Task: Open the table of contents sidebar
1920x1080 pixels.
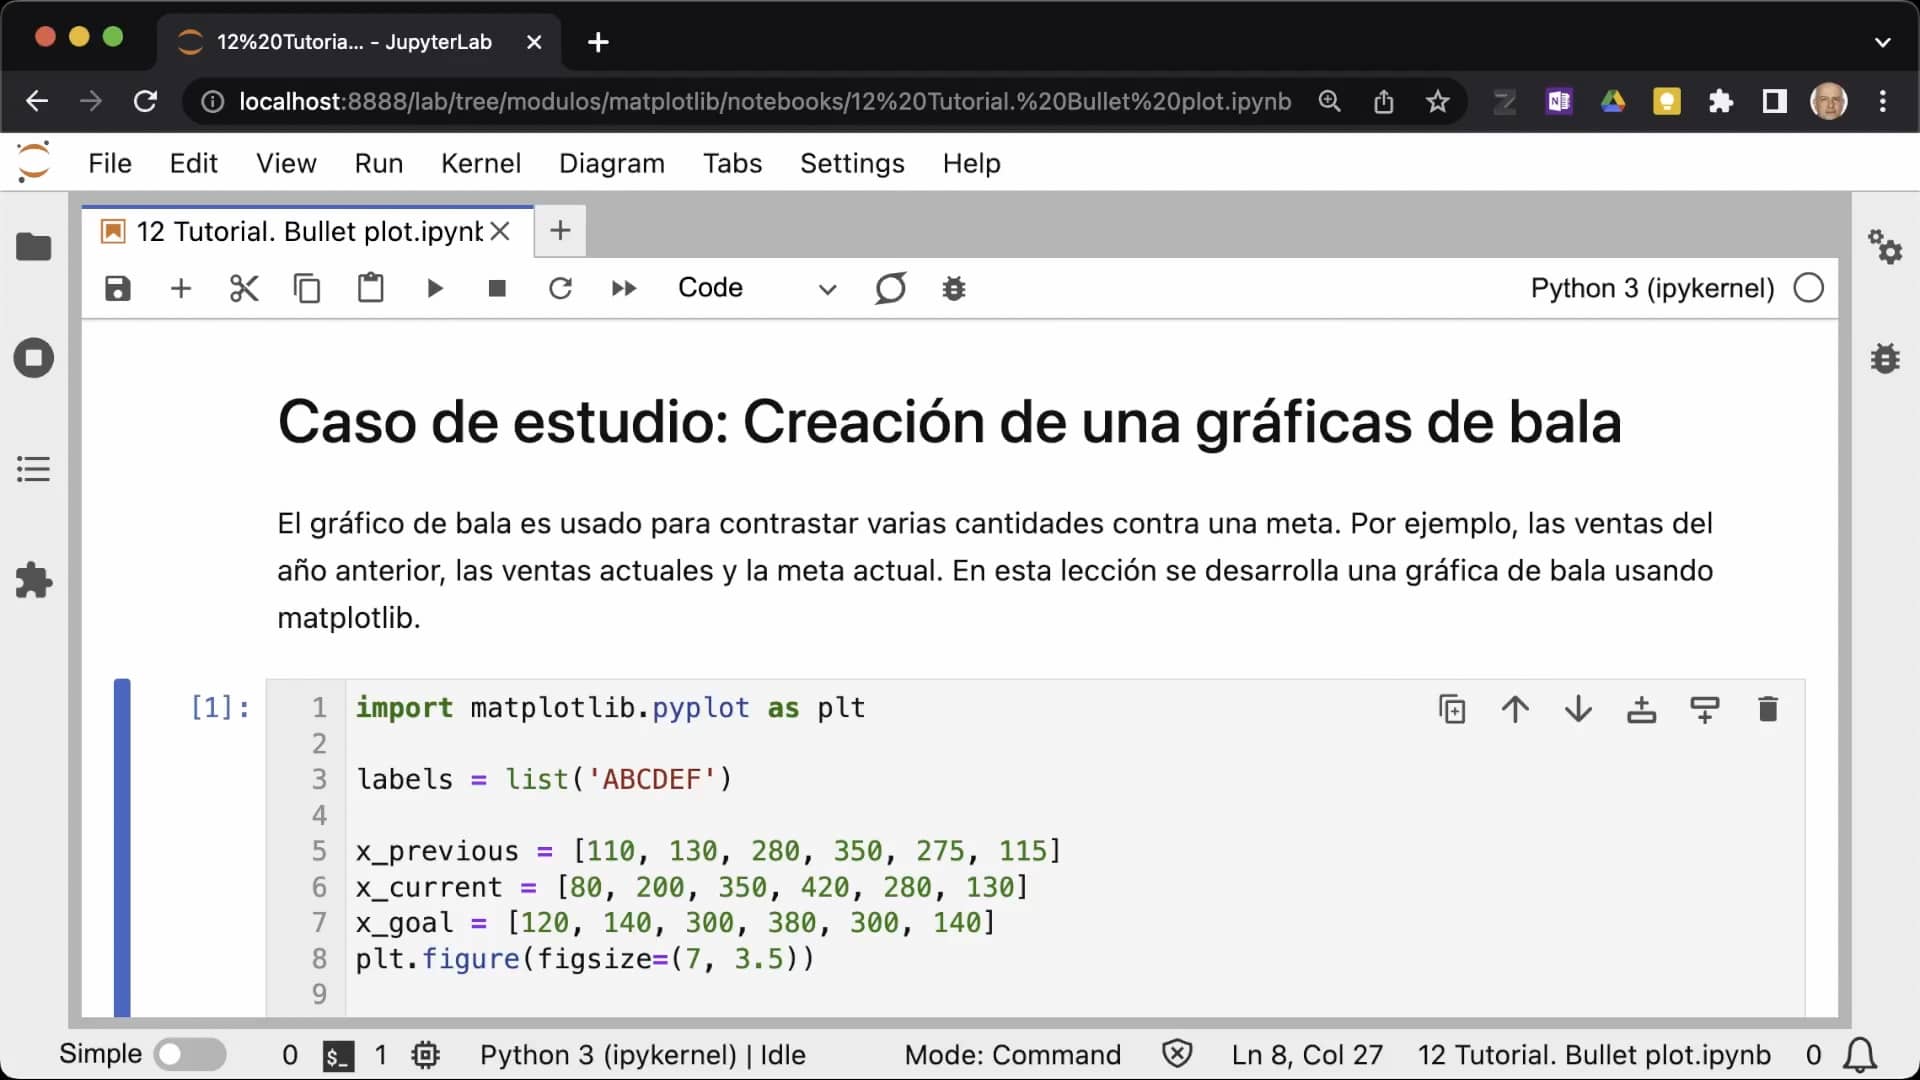Action: coord(34,469)
